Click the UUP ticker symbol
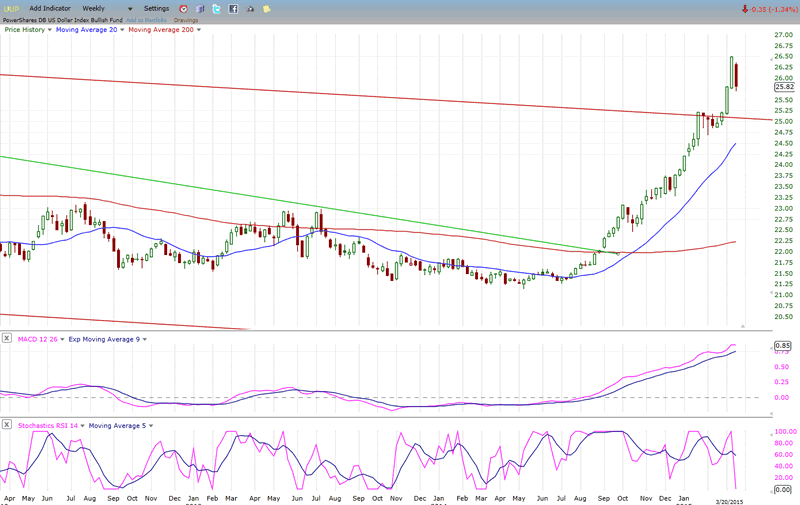Viewport: 800px width, 505px height. click(10, 8)
